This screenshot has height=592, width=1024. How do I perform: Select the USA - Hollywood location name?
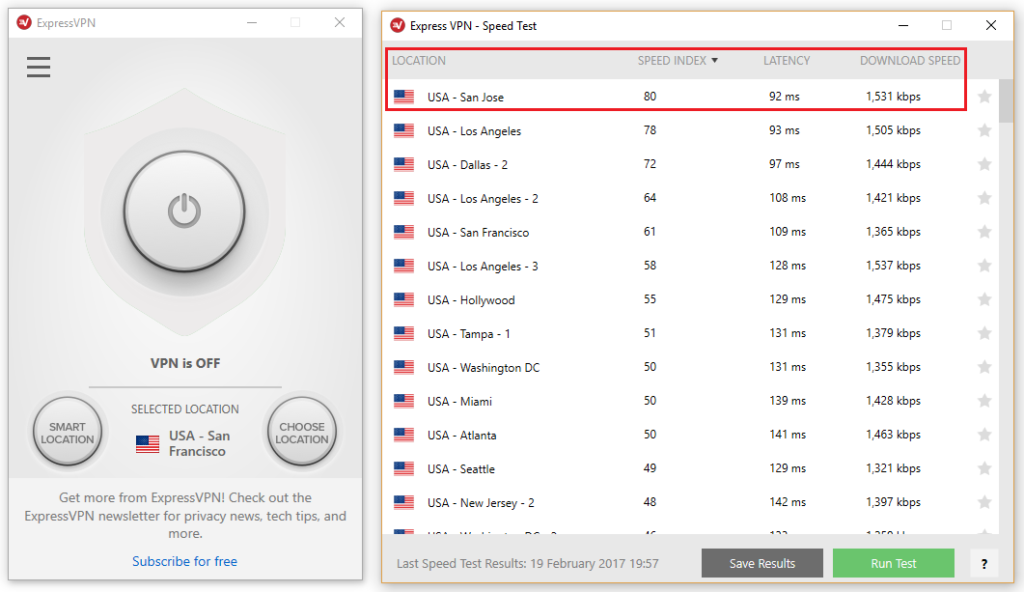tap(471, 300)
